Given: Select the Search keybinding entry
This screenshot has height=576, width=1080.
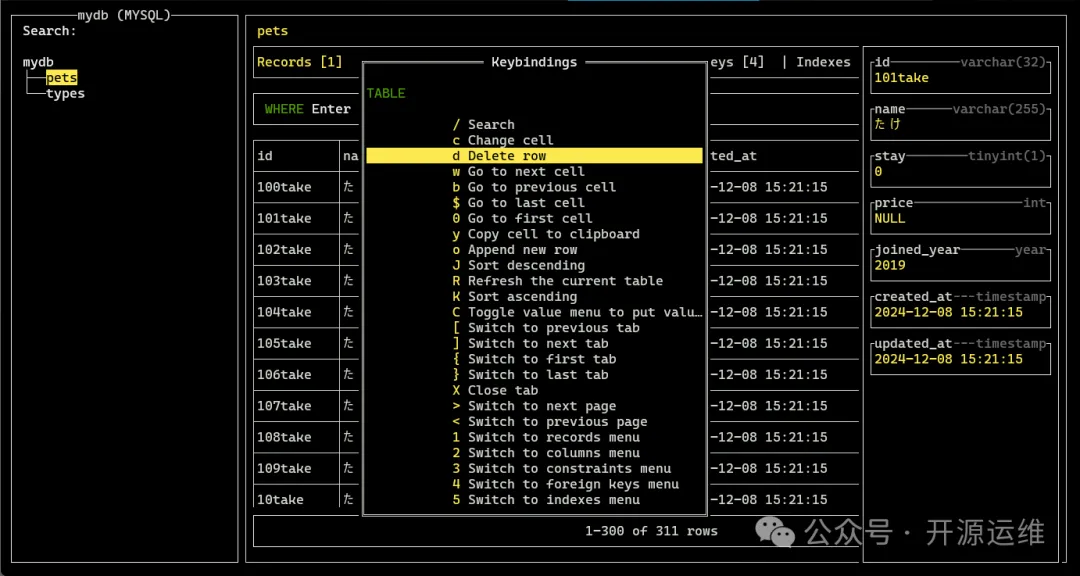Looking at the screenshot, I should tap(490, 125).
